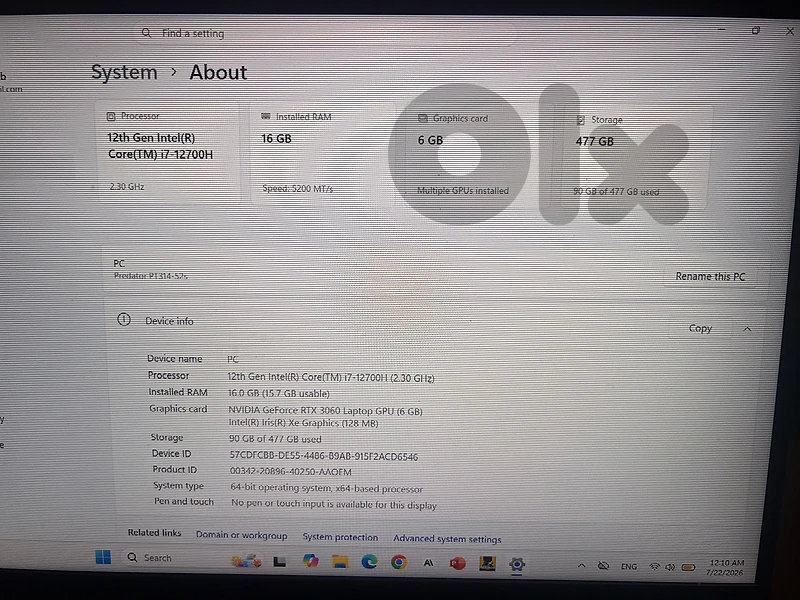800x600 pixels.
Task: Launch Copilot from the taskbar
Action: (x=310, y=561)
